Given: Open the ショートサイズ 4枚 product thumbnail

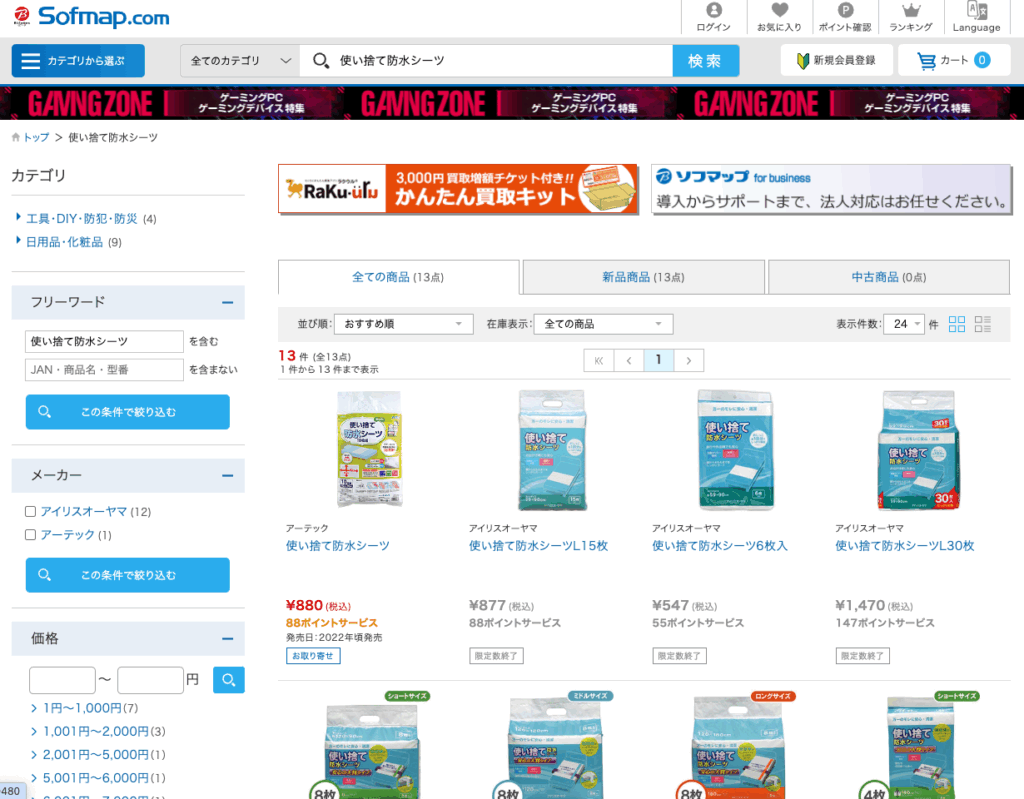Looking at the screenshot, I should click(x=918, y=745).
